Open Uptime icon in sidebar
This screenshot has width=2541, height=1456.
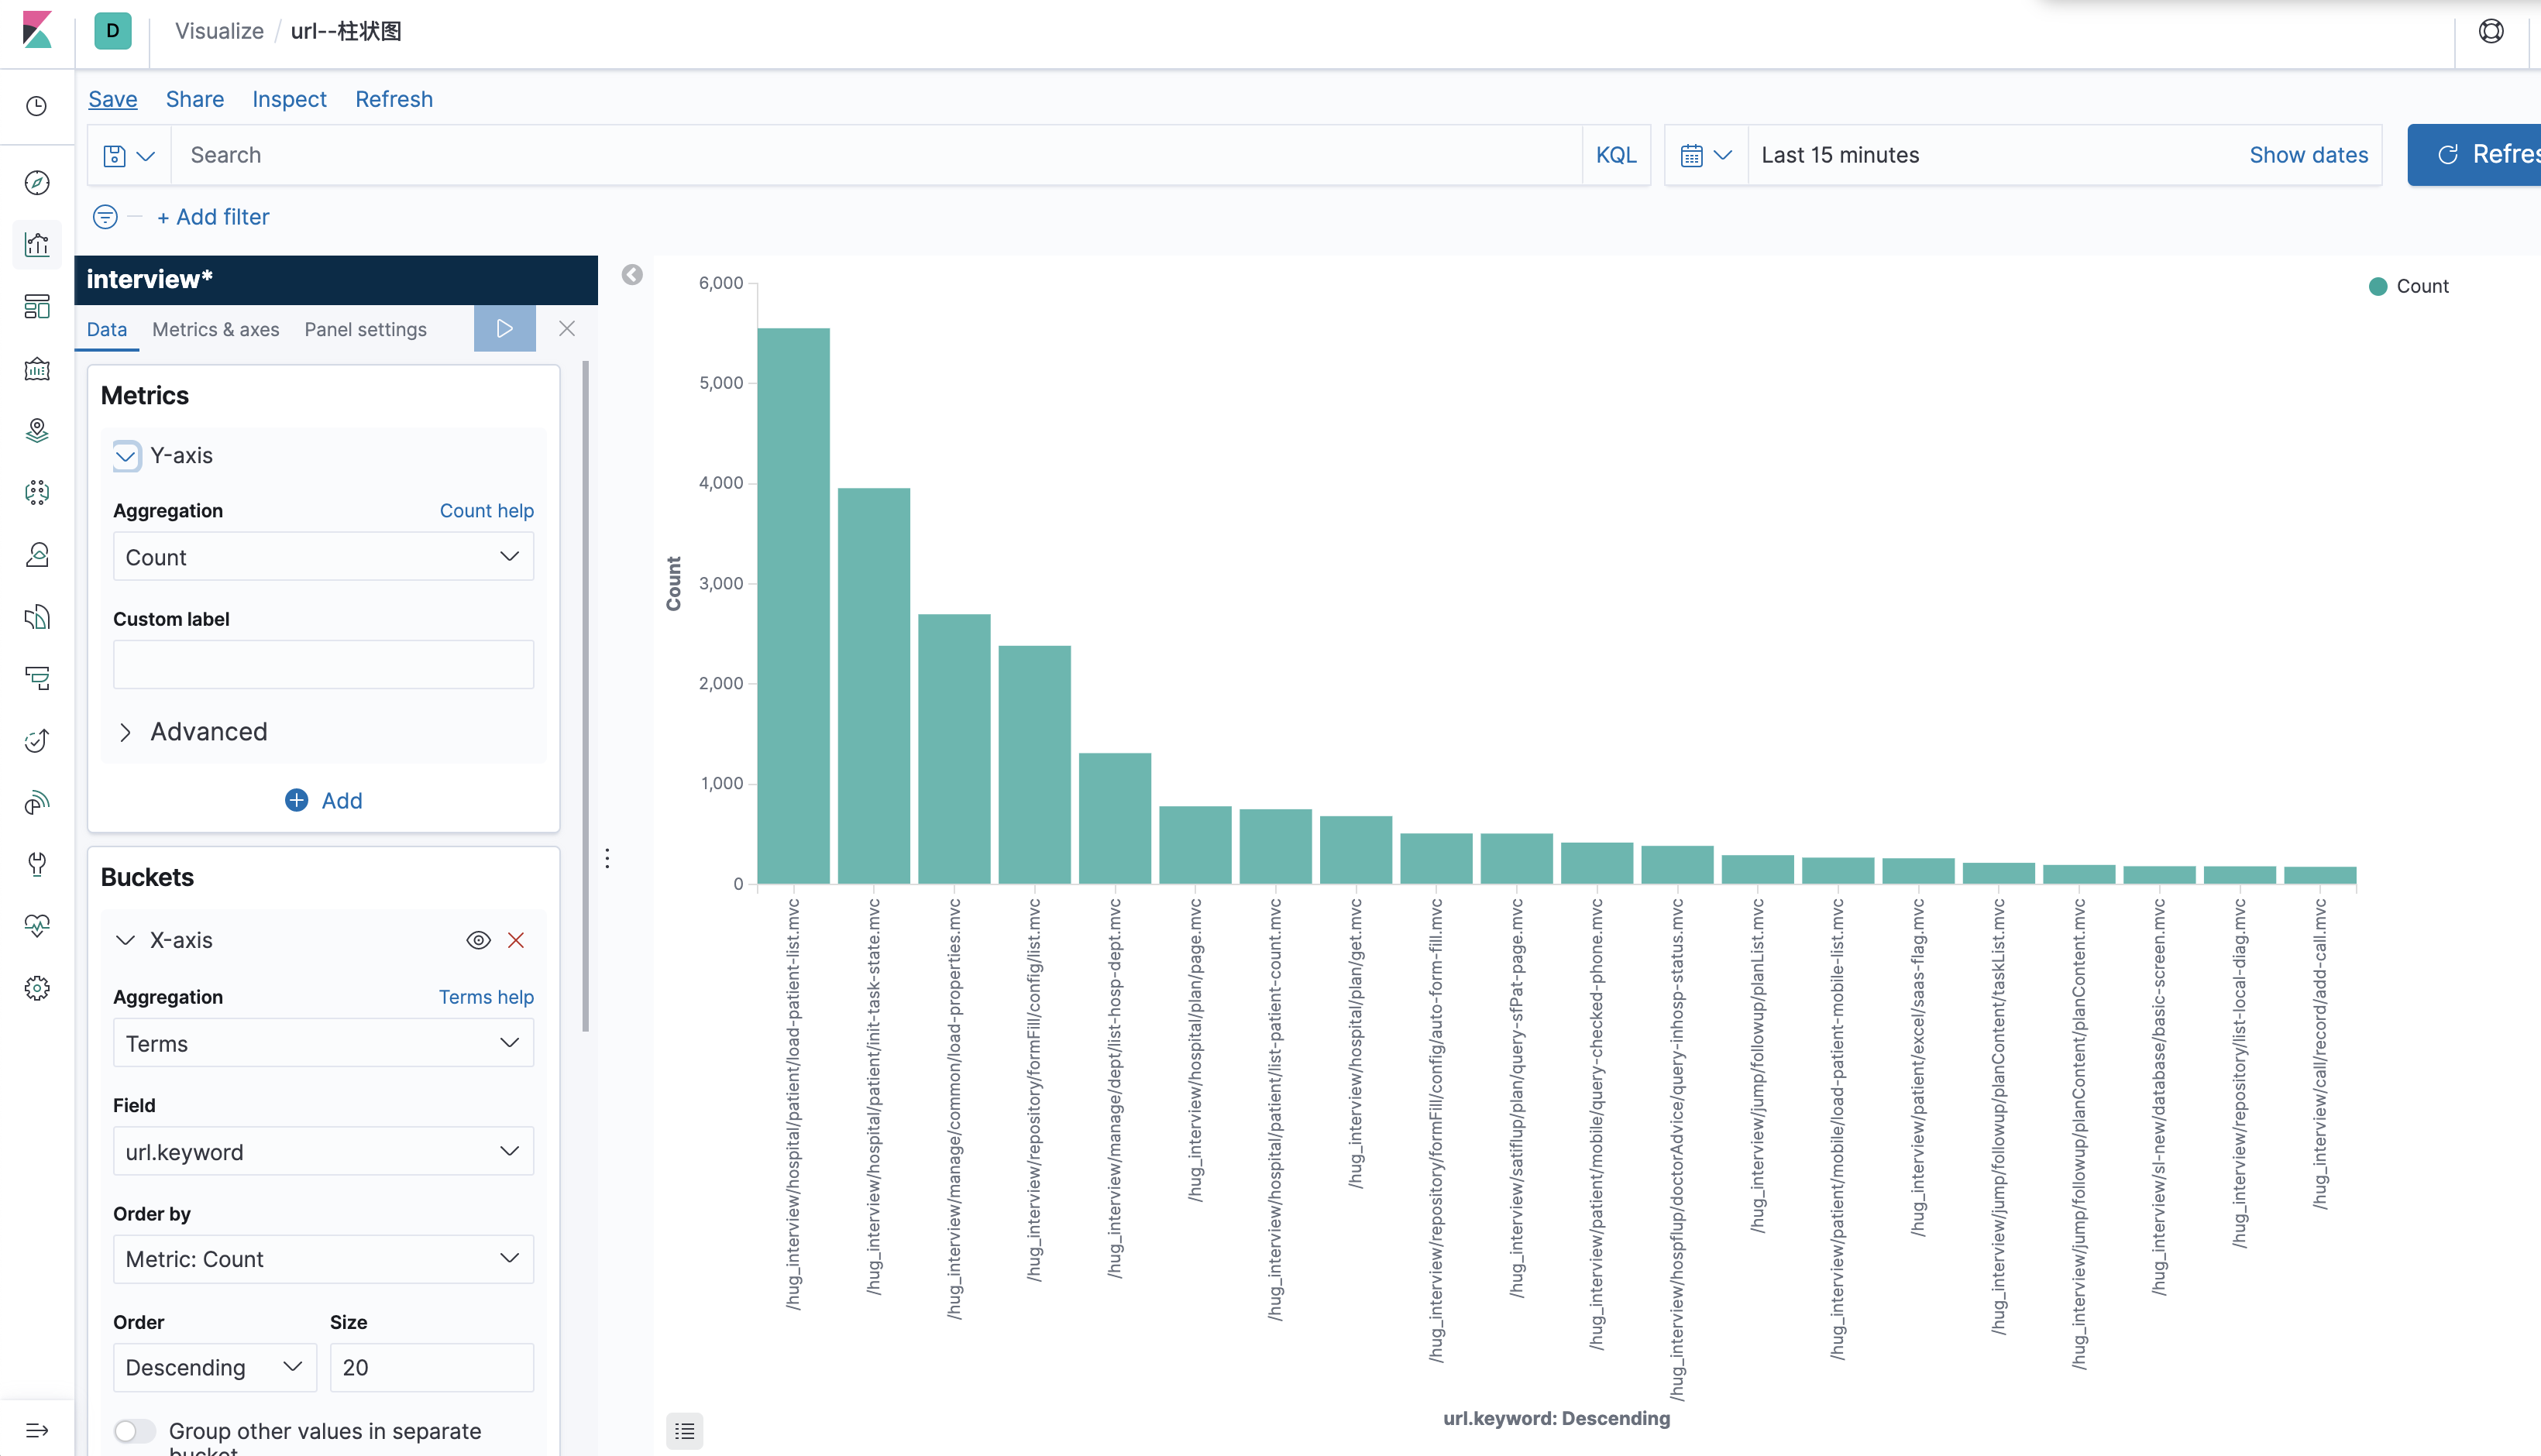pyautogui.click(x=37, y=741)
